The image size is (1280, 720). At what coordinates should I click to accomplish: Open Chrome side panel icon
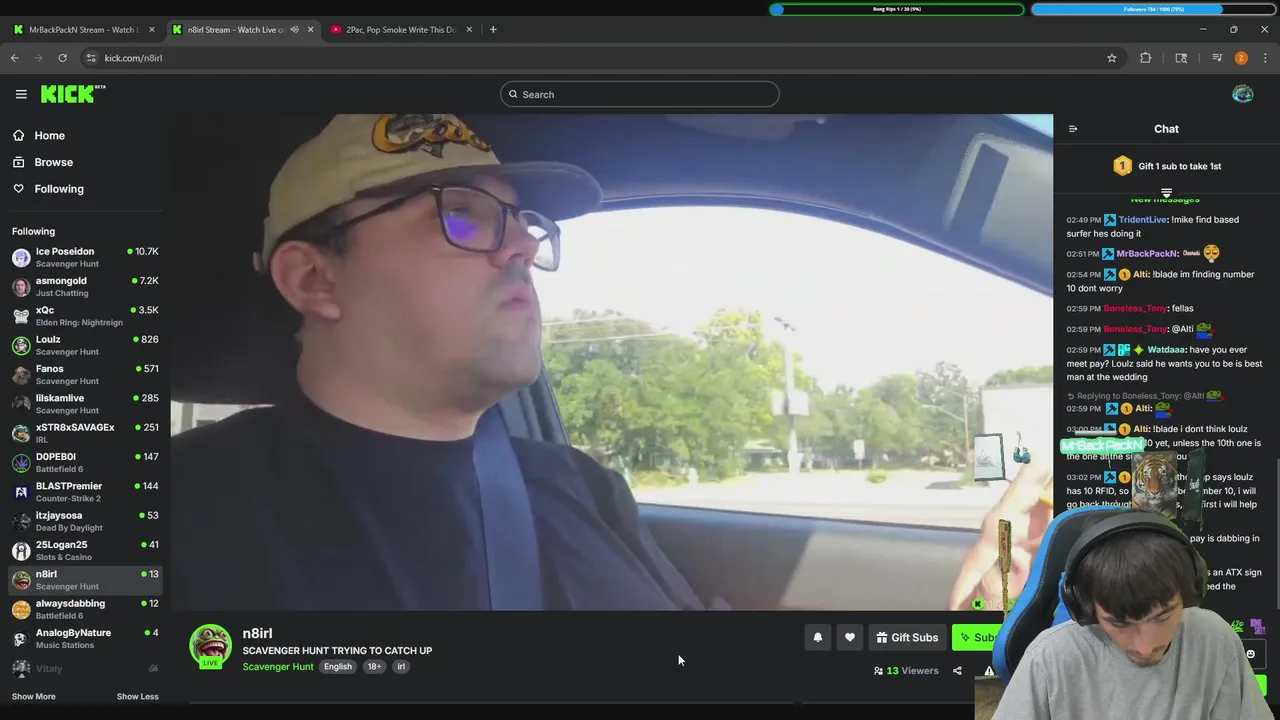(1181, 58)
